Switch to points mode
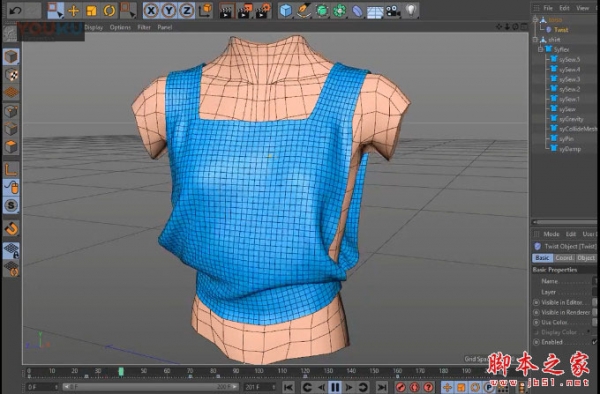 pos(11,111)
